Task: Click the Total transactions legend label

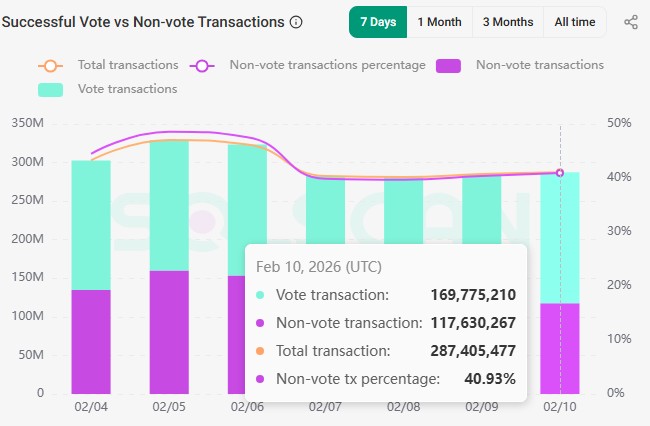Action: (x=128, y=65)
